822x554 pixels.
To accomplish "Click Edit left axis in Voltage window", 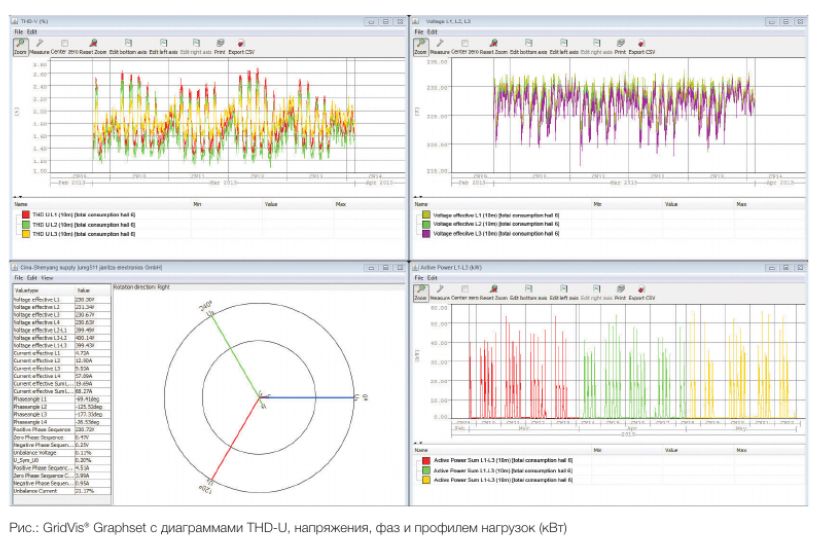I will pyautogui.click(x=566, y=46).
